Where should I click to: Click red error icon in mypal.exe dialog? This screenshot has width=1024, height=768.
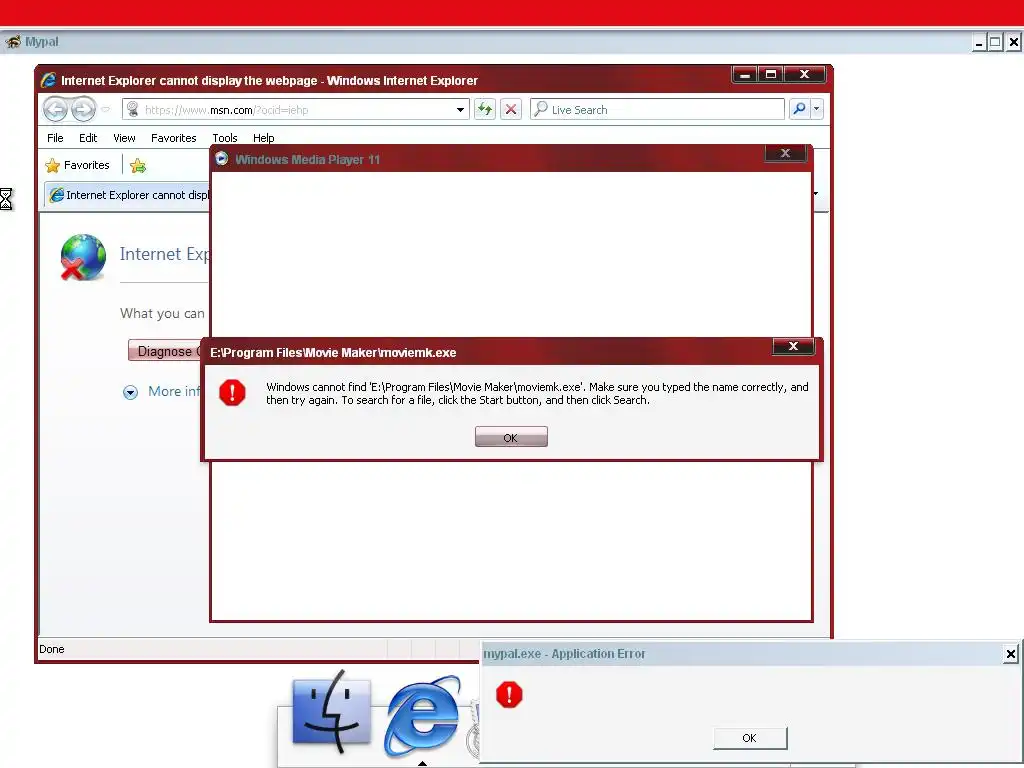(x=509, y=694)
